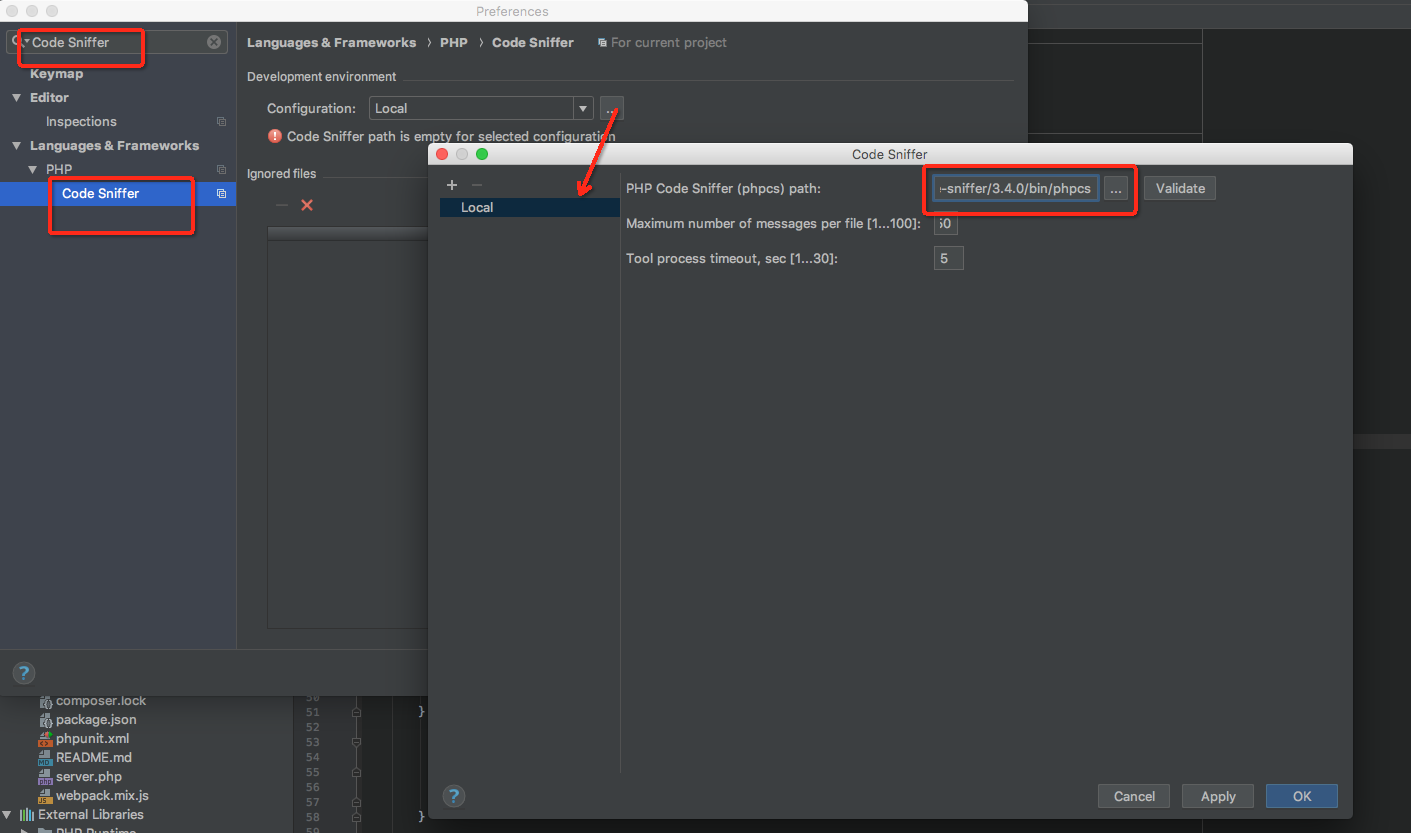Edit the PHP Code Sniffer path field
This screenshot has height=833, width=1411.
point(1013,188)
